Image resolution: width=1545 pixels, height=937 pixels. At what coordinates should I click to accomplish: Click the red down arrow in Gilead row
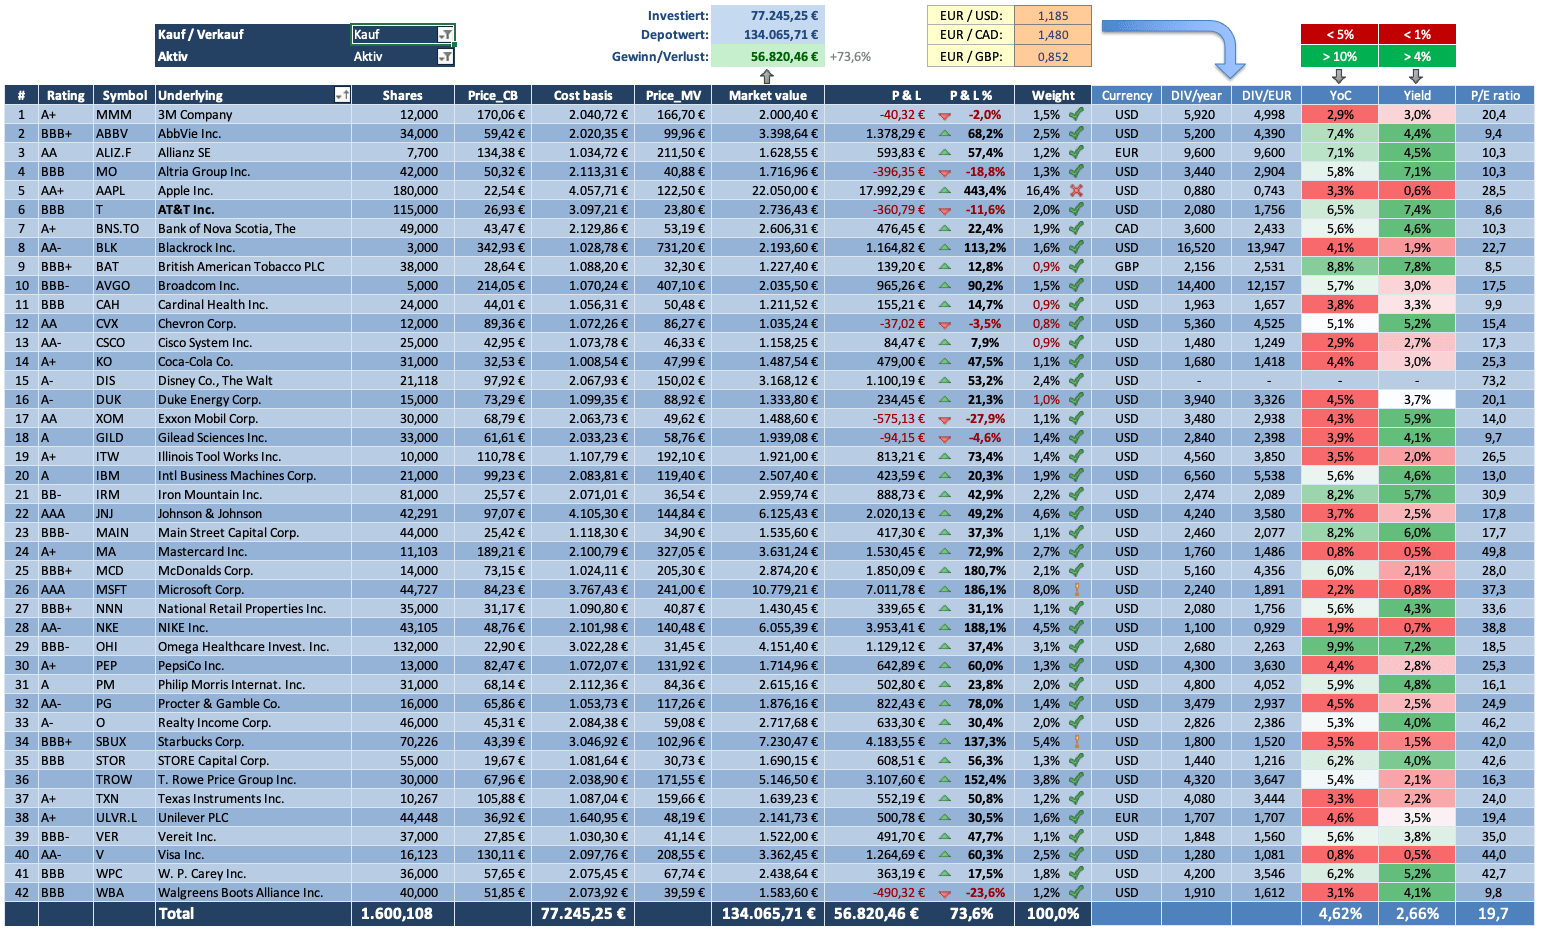[x=945, y=438]
